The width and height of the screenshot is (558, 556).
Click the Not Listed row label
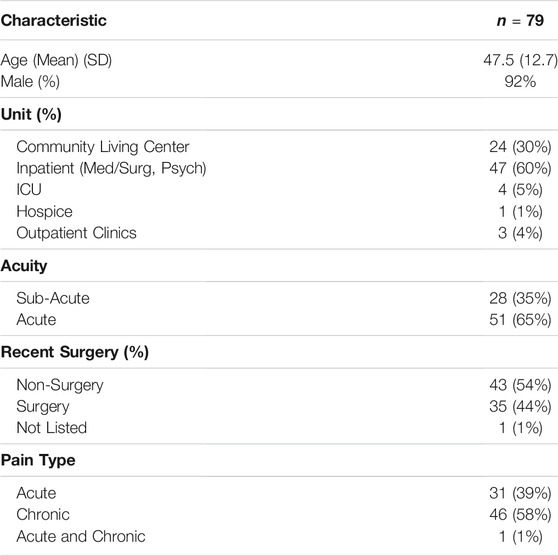coord(52,428)
